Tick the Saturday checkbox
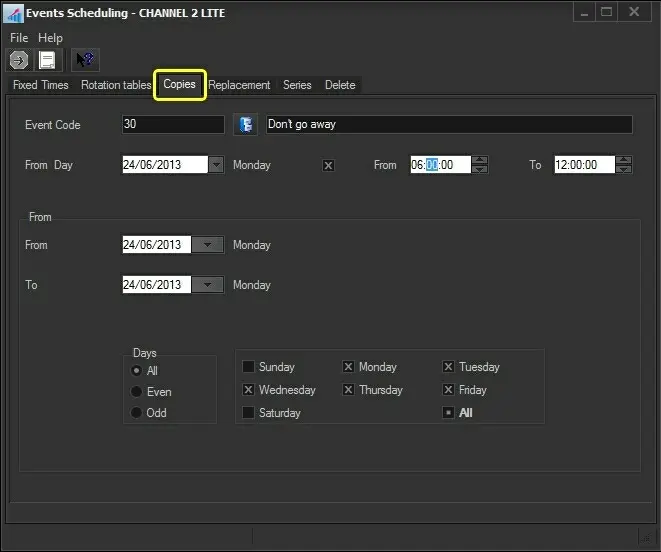This screenshot has height=552, width=661. coord(249,413)
